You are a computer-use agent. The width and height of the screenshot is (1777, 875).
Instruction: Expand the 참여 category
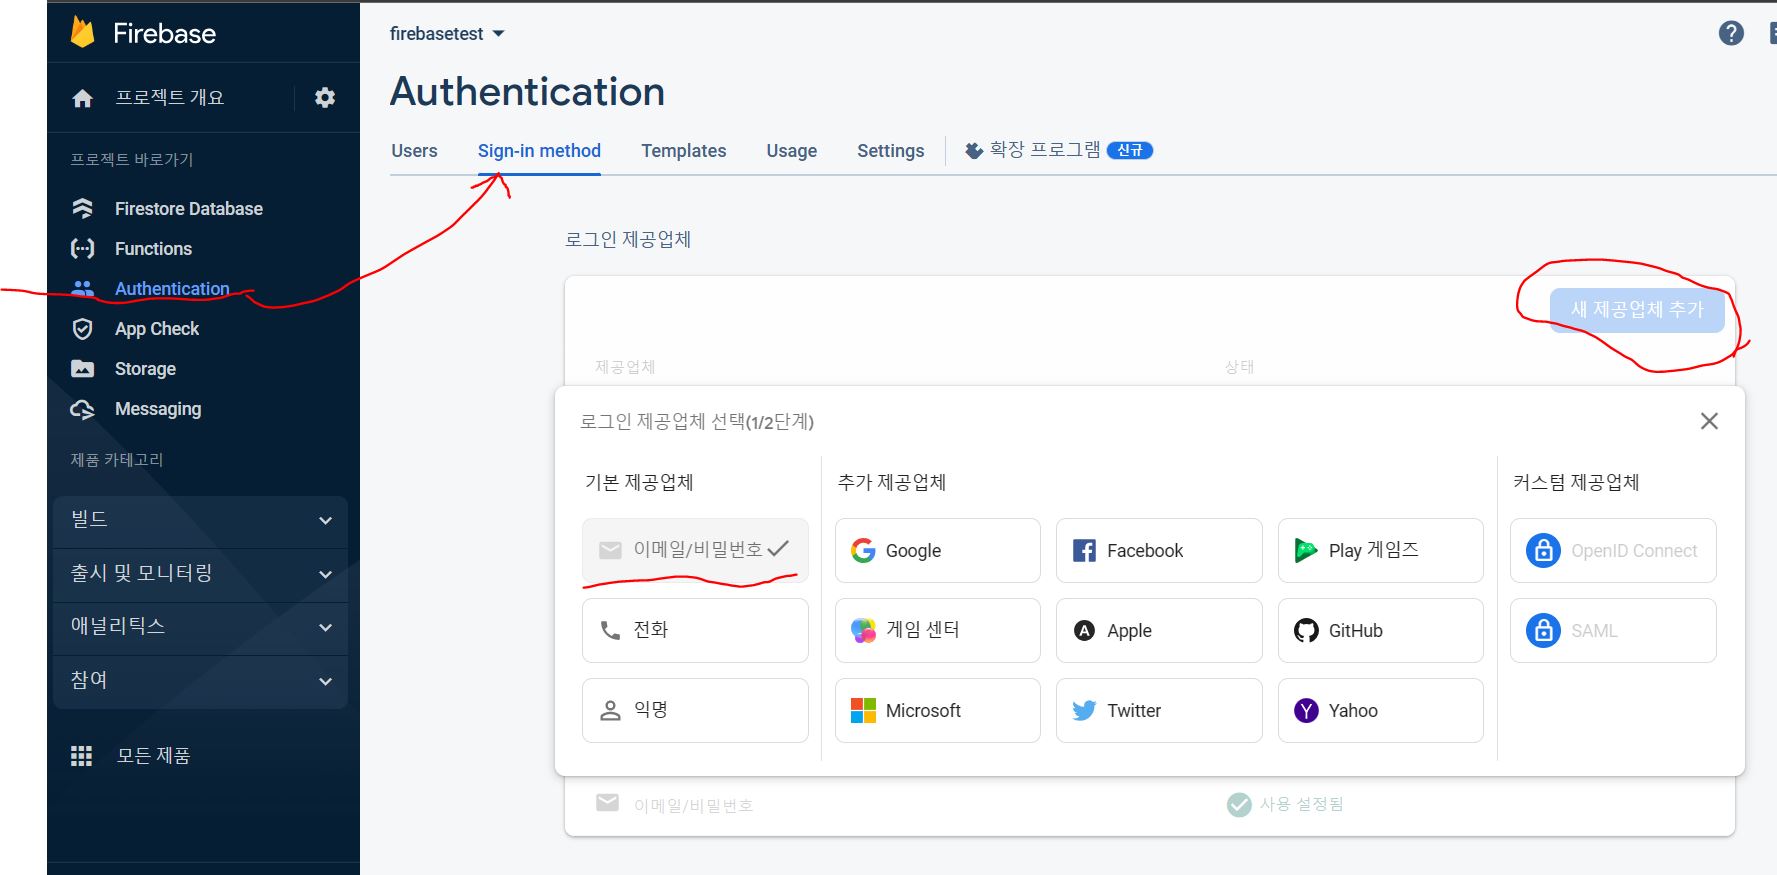200,682
